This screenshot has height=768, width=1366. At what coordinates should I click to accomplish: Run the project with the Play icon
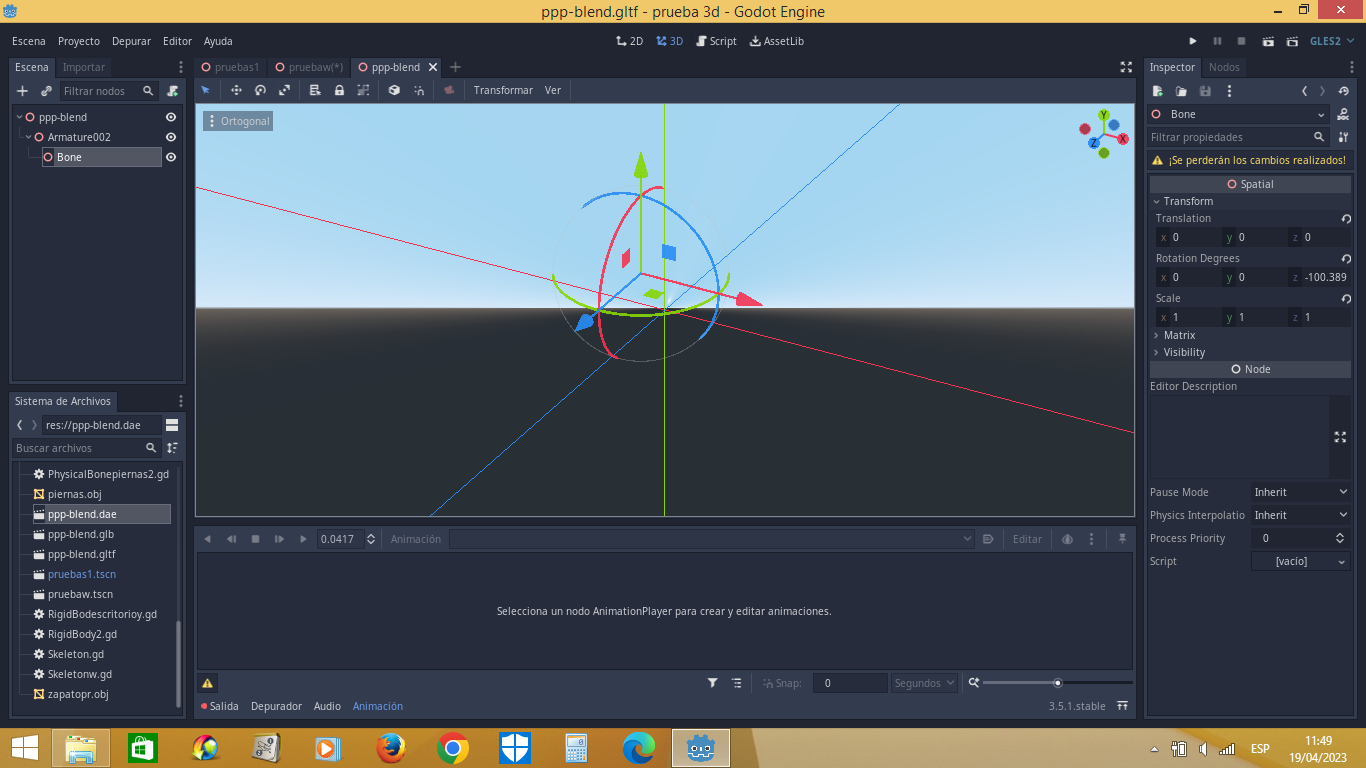(1193, 41)
